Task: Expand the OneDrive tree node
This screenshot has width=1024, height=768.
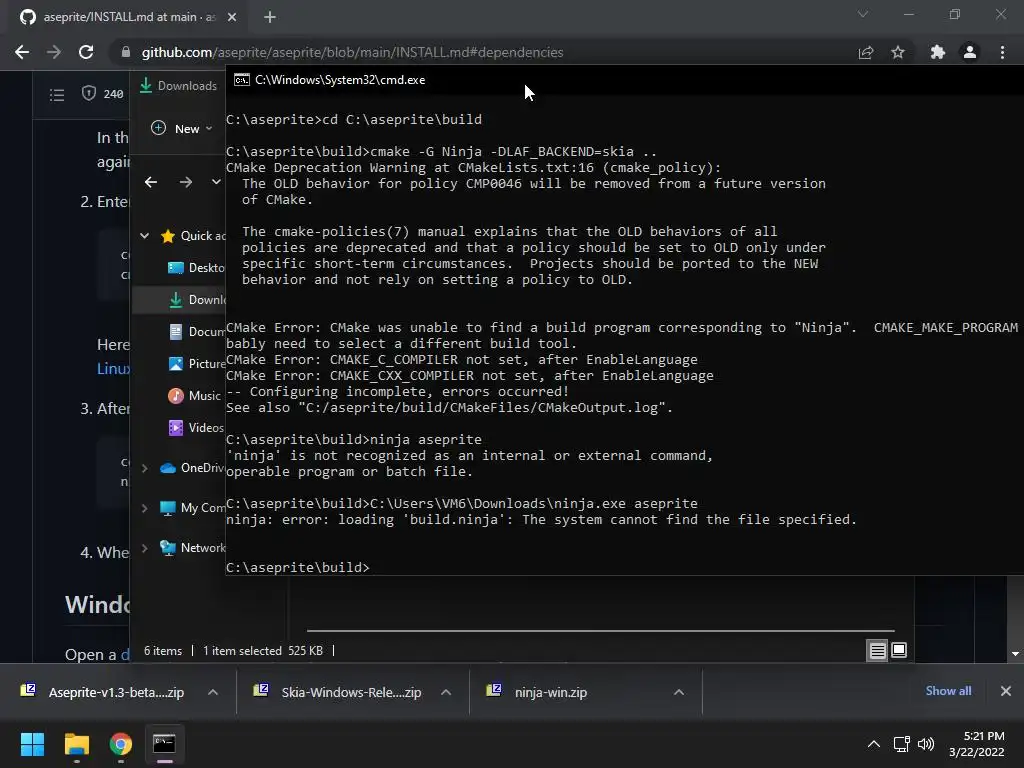Action: (x=144, y=468)
